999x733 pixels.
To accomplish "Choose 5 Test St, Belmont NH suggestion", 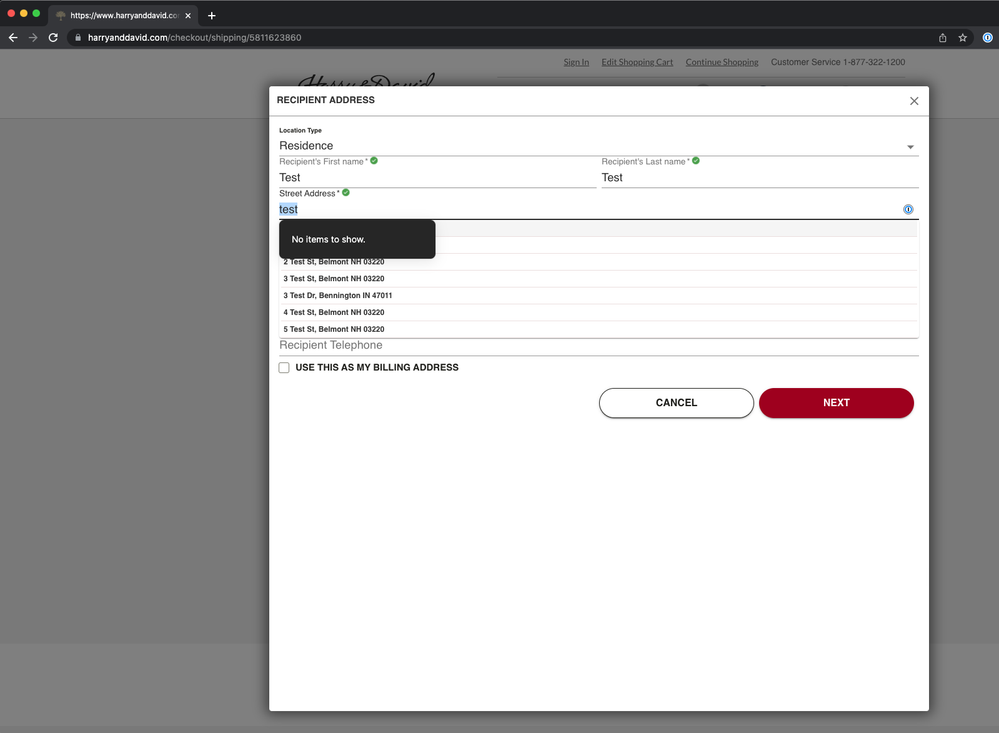I will coord(334,329).
